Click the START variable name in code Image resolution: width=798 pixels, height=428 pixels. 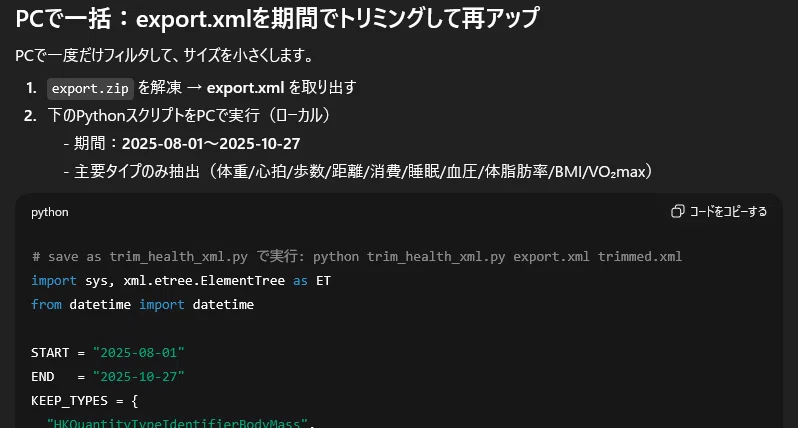[x=50, y=353]
